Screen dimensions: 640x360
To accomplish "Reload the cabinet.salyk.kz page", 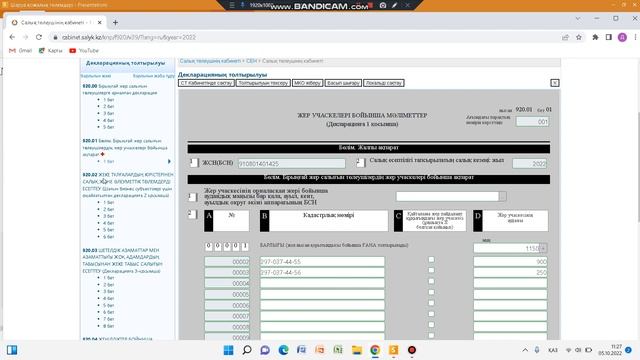I will (39, 37).
